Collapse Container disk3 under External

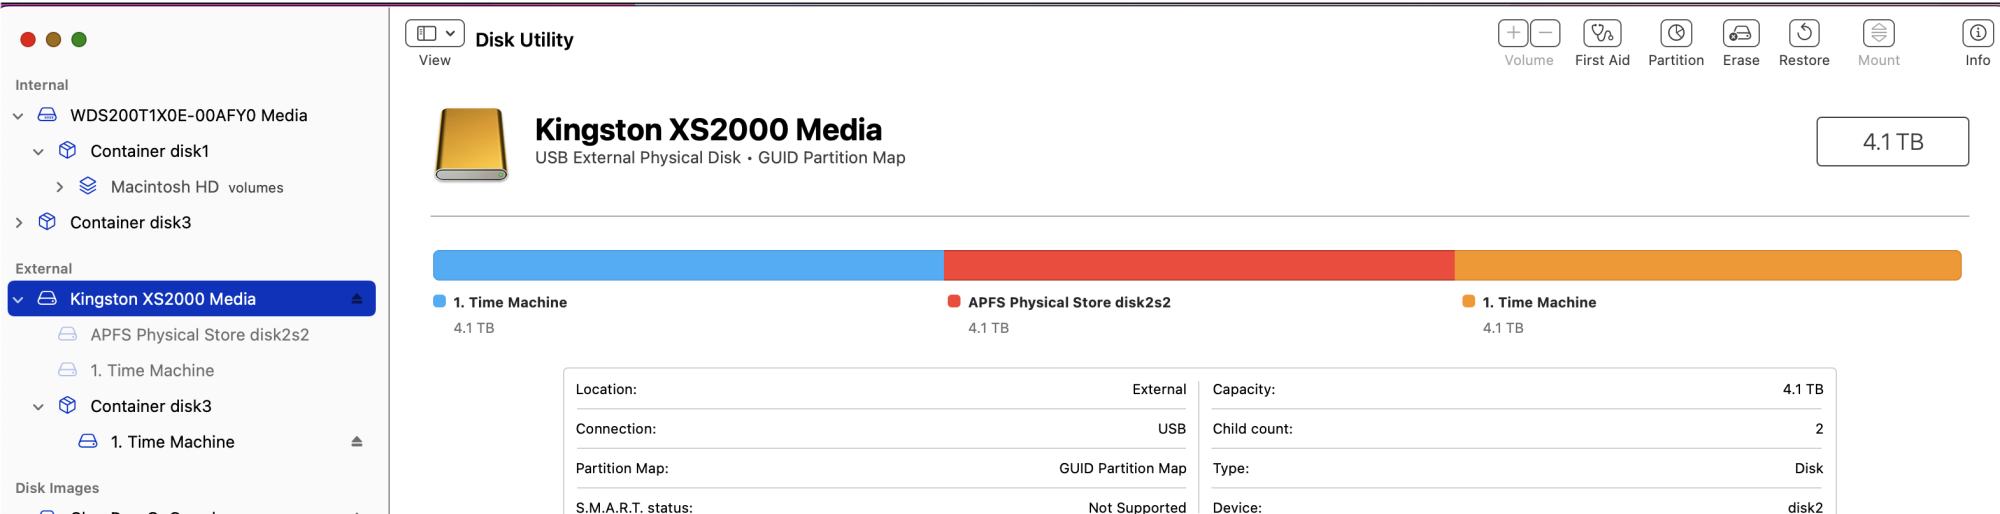point(38,407)
